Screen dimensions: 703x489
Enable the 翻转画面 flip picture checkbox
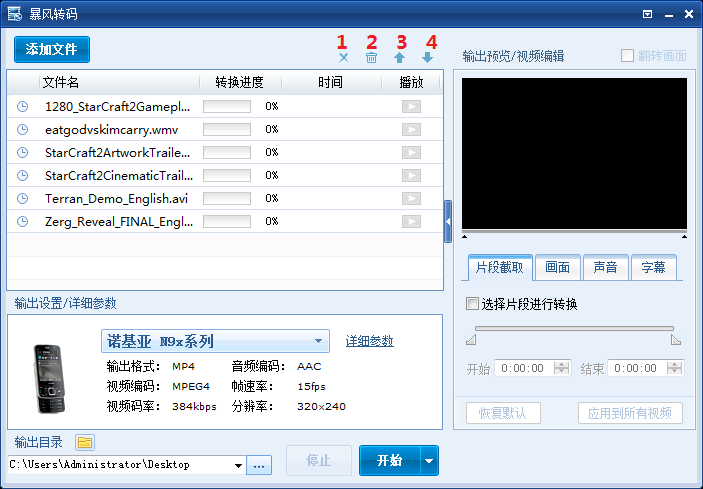point(627,56)
